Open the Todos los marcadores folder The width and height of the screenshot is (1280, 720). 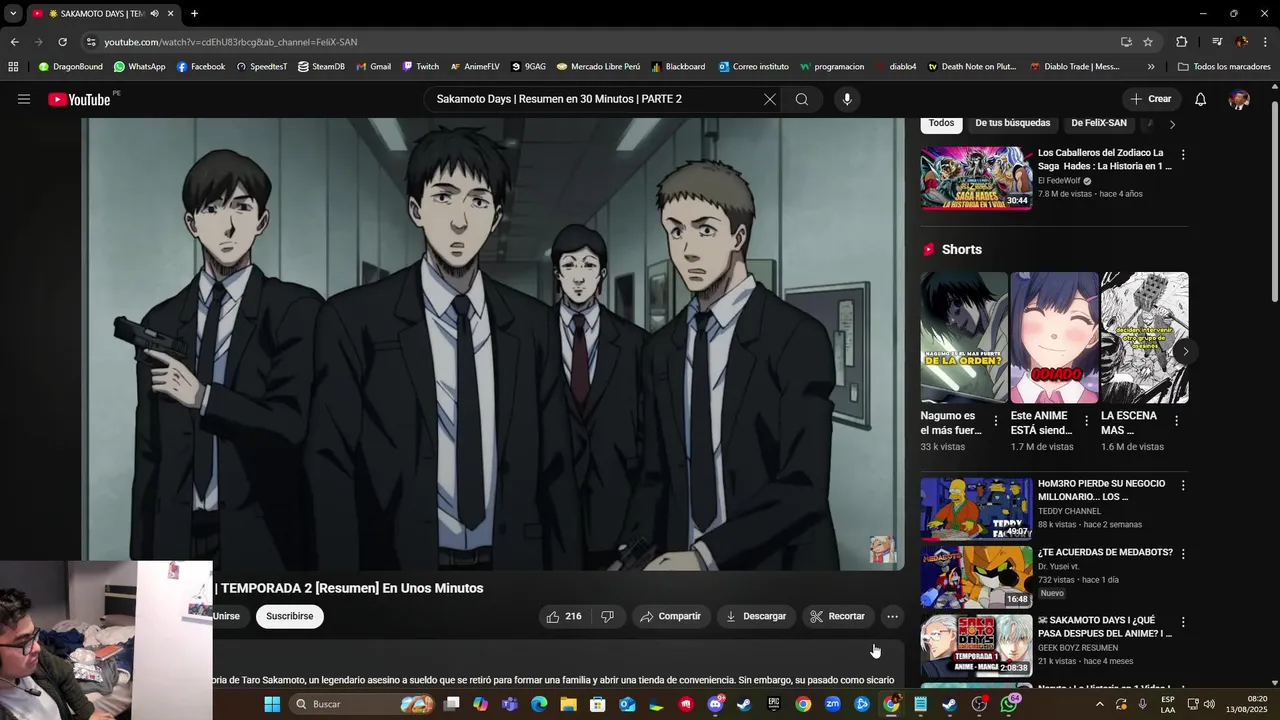1224,67
